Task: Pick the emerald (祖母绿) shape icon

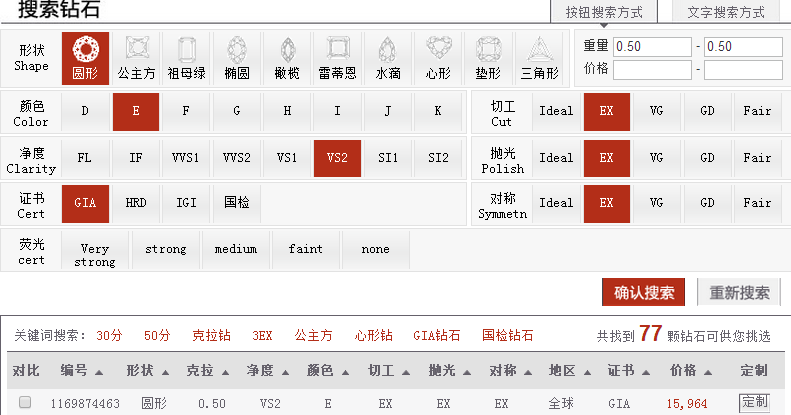Action: 186,57
